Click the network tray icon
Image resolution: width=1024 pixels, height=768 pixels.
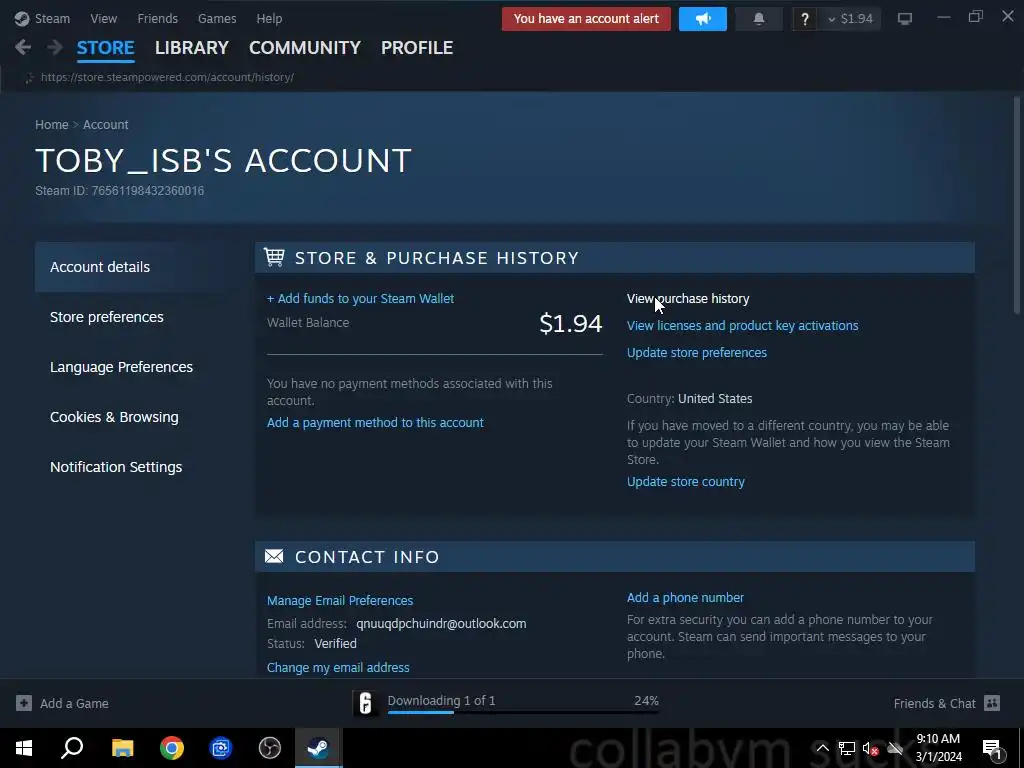point(847,748)
